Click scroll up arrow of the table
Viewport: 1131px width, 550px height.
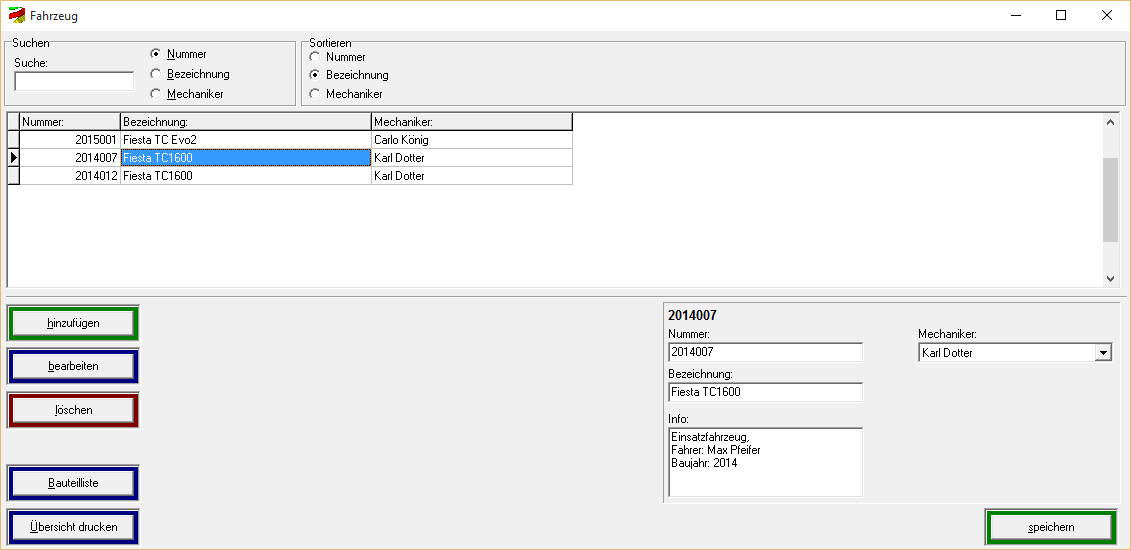tap(1110, 121)
